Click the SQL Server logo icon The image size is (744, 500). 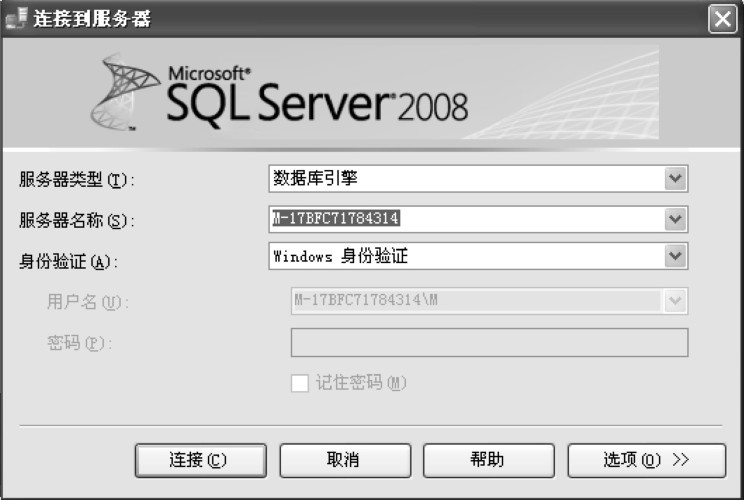pos(125,93)
